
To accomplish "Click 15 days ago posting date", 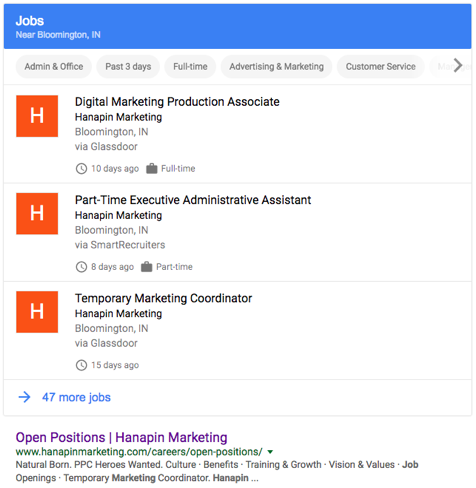I will coord(115,365).
